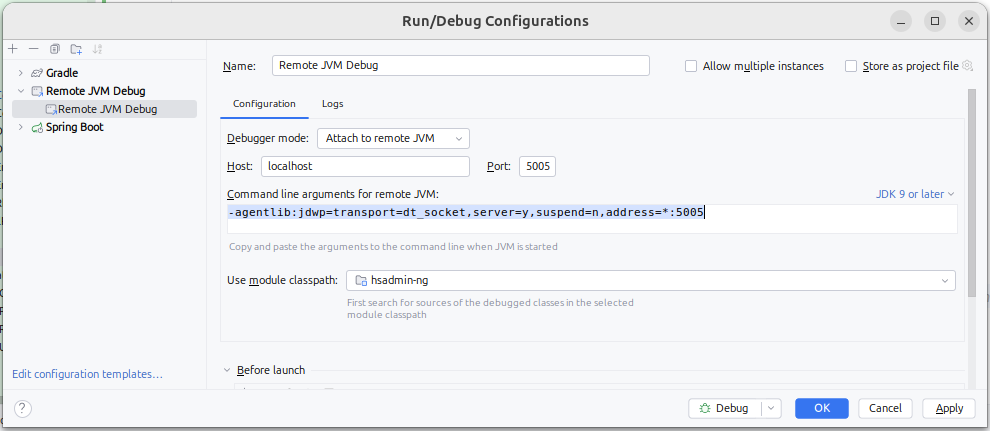Collapse the Before launch section

pyautogui.click(x=227, y=370)
